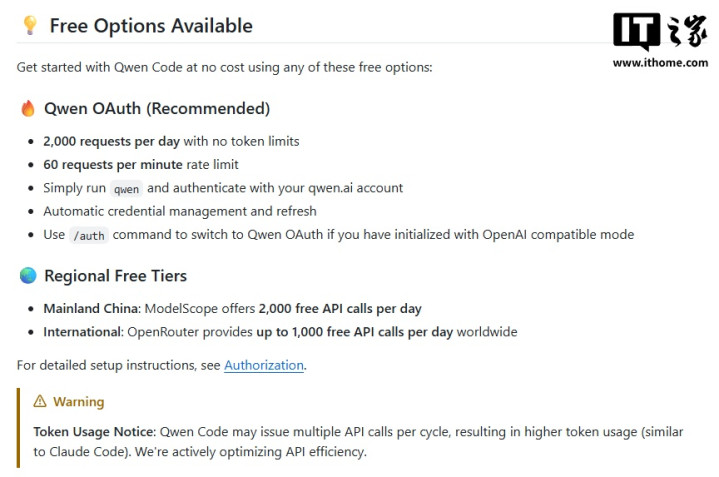Image resolution: width=719 pixels, height=477 pixels.
Task: Click the up to 1,000 free API calls text
Action: pos(354,331)
